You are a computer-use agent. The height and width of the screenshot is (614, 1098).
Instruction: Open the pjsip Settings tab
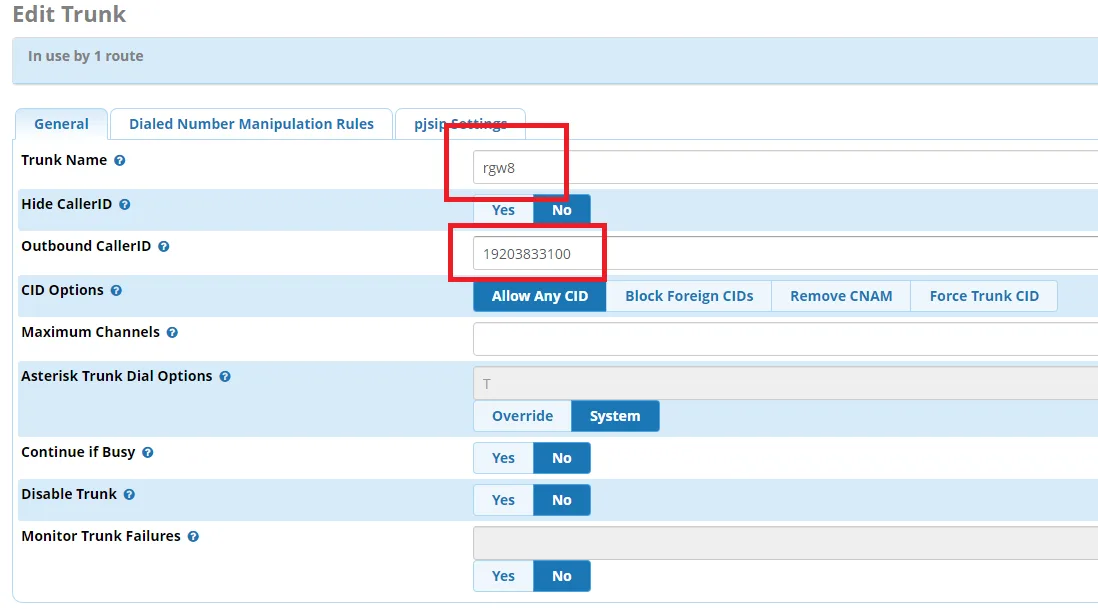pyautogui.click(x=460, y=124)
